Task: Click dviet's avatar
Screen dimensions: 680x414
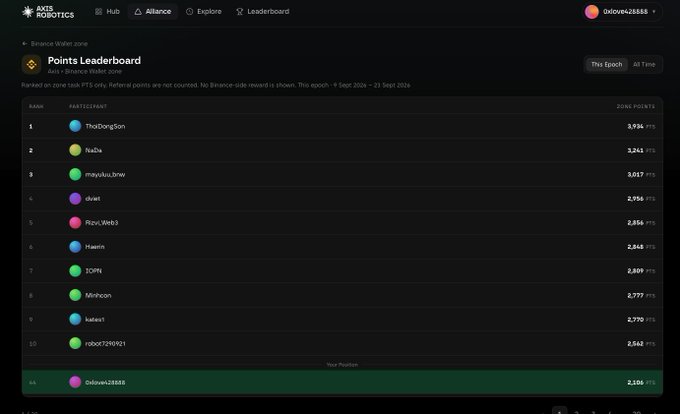Action: coord(75,199)
